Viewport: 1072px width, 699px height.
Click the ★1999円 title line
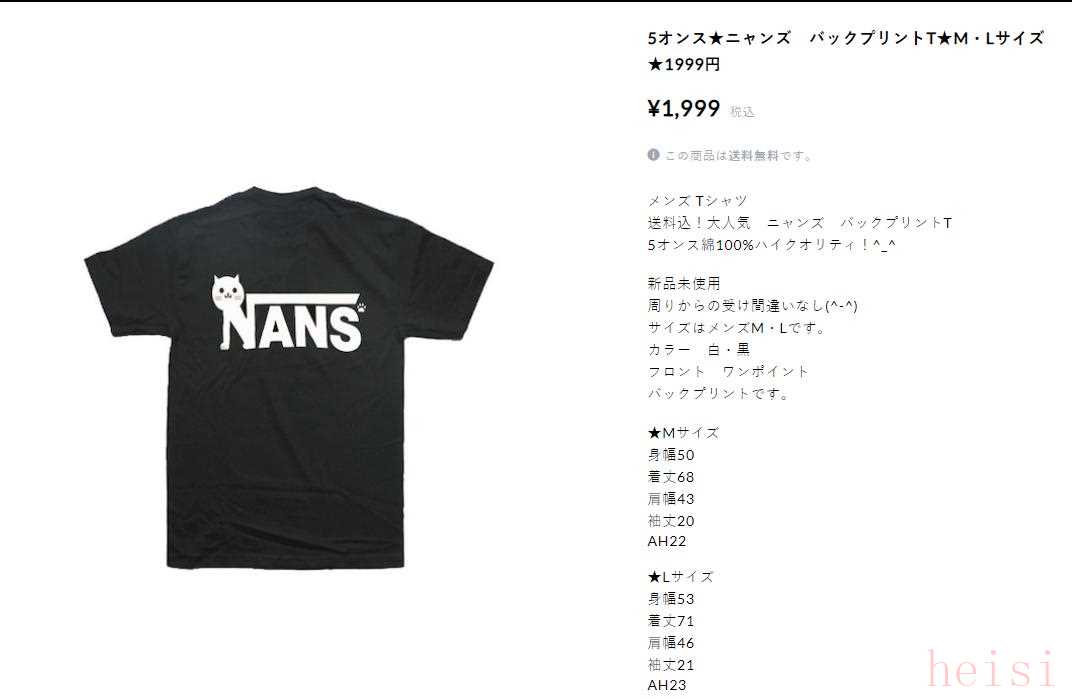[x=684, y=65]
